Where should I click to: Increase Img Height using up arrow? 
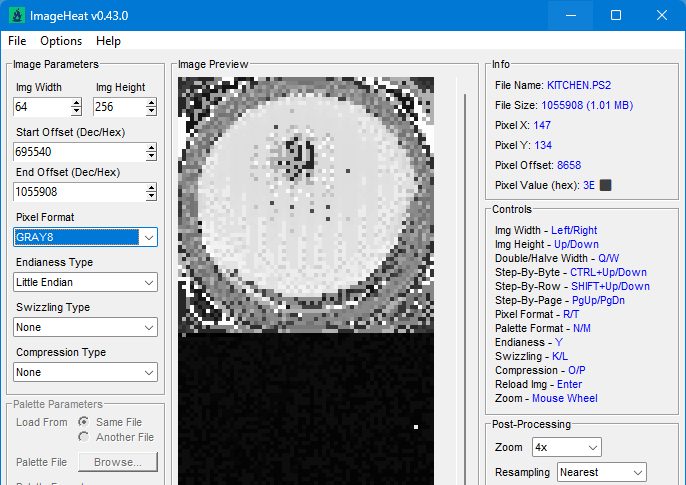151,103
